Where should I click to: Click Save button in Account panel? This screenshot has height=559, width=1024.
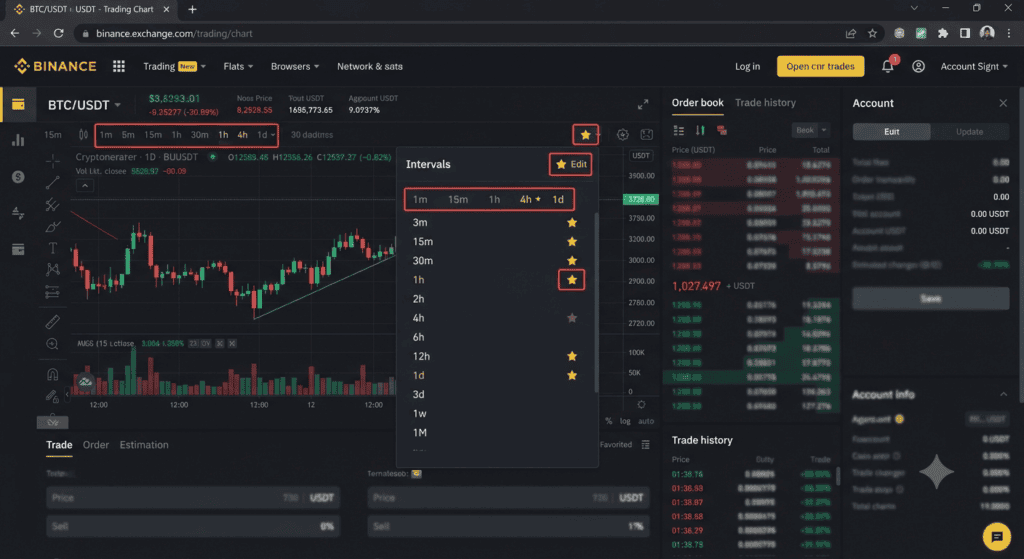(x=931, y=298)
